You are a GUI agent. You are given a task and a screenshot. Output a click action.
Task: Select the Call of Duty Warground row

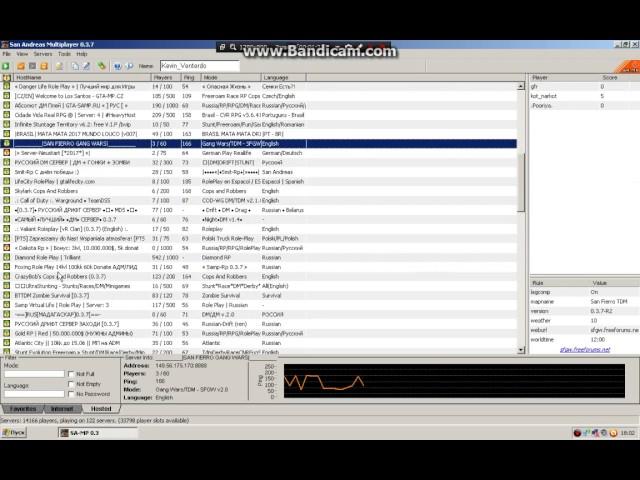(259, 200)
